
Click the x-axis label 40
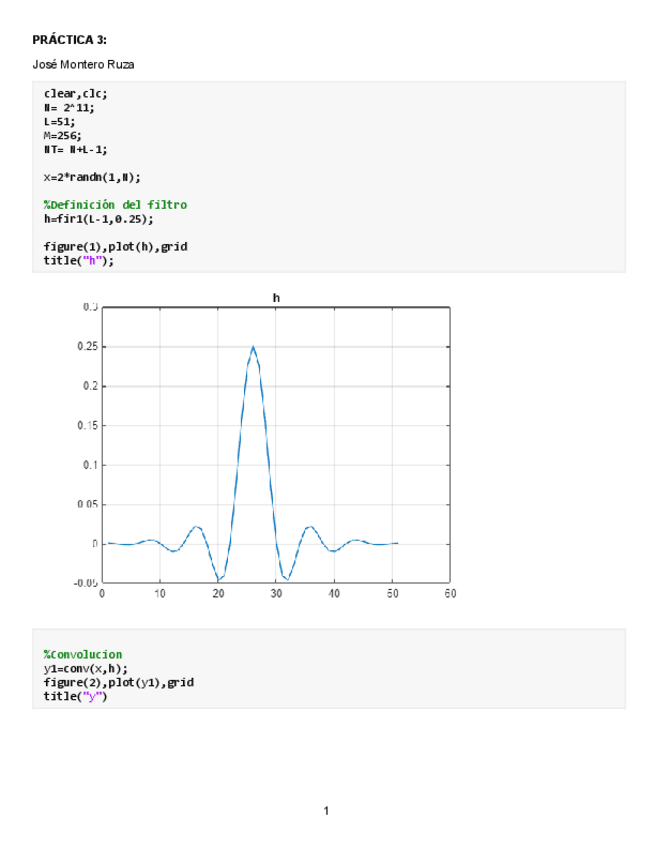click(x=334, y=593)
